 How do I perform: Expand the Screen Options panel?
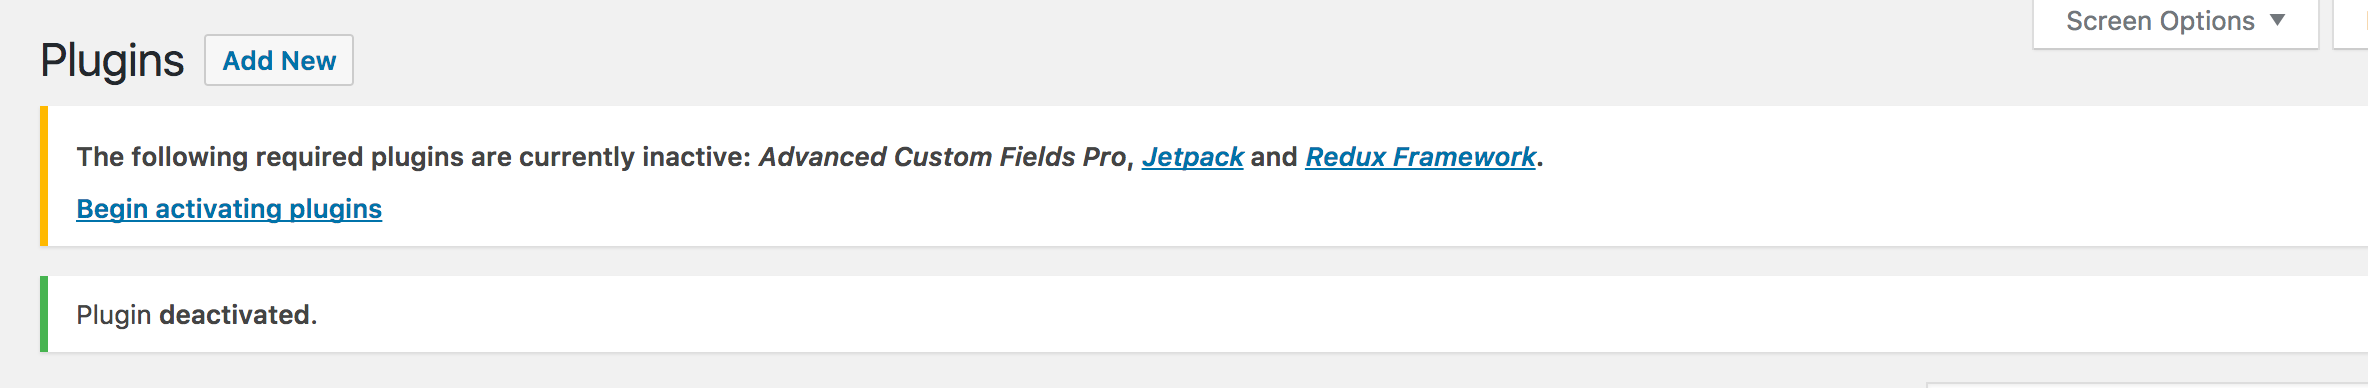point(2176,22)
